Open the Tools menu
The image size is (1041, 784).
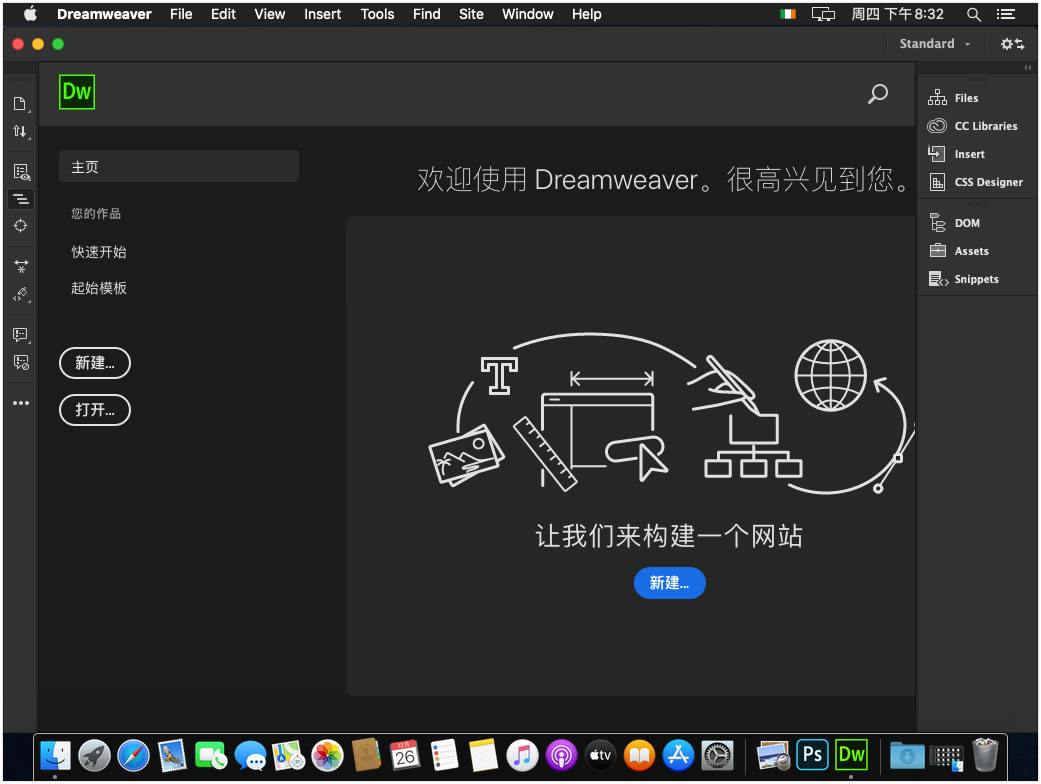pyautogui.click(x=377, y=14)
